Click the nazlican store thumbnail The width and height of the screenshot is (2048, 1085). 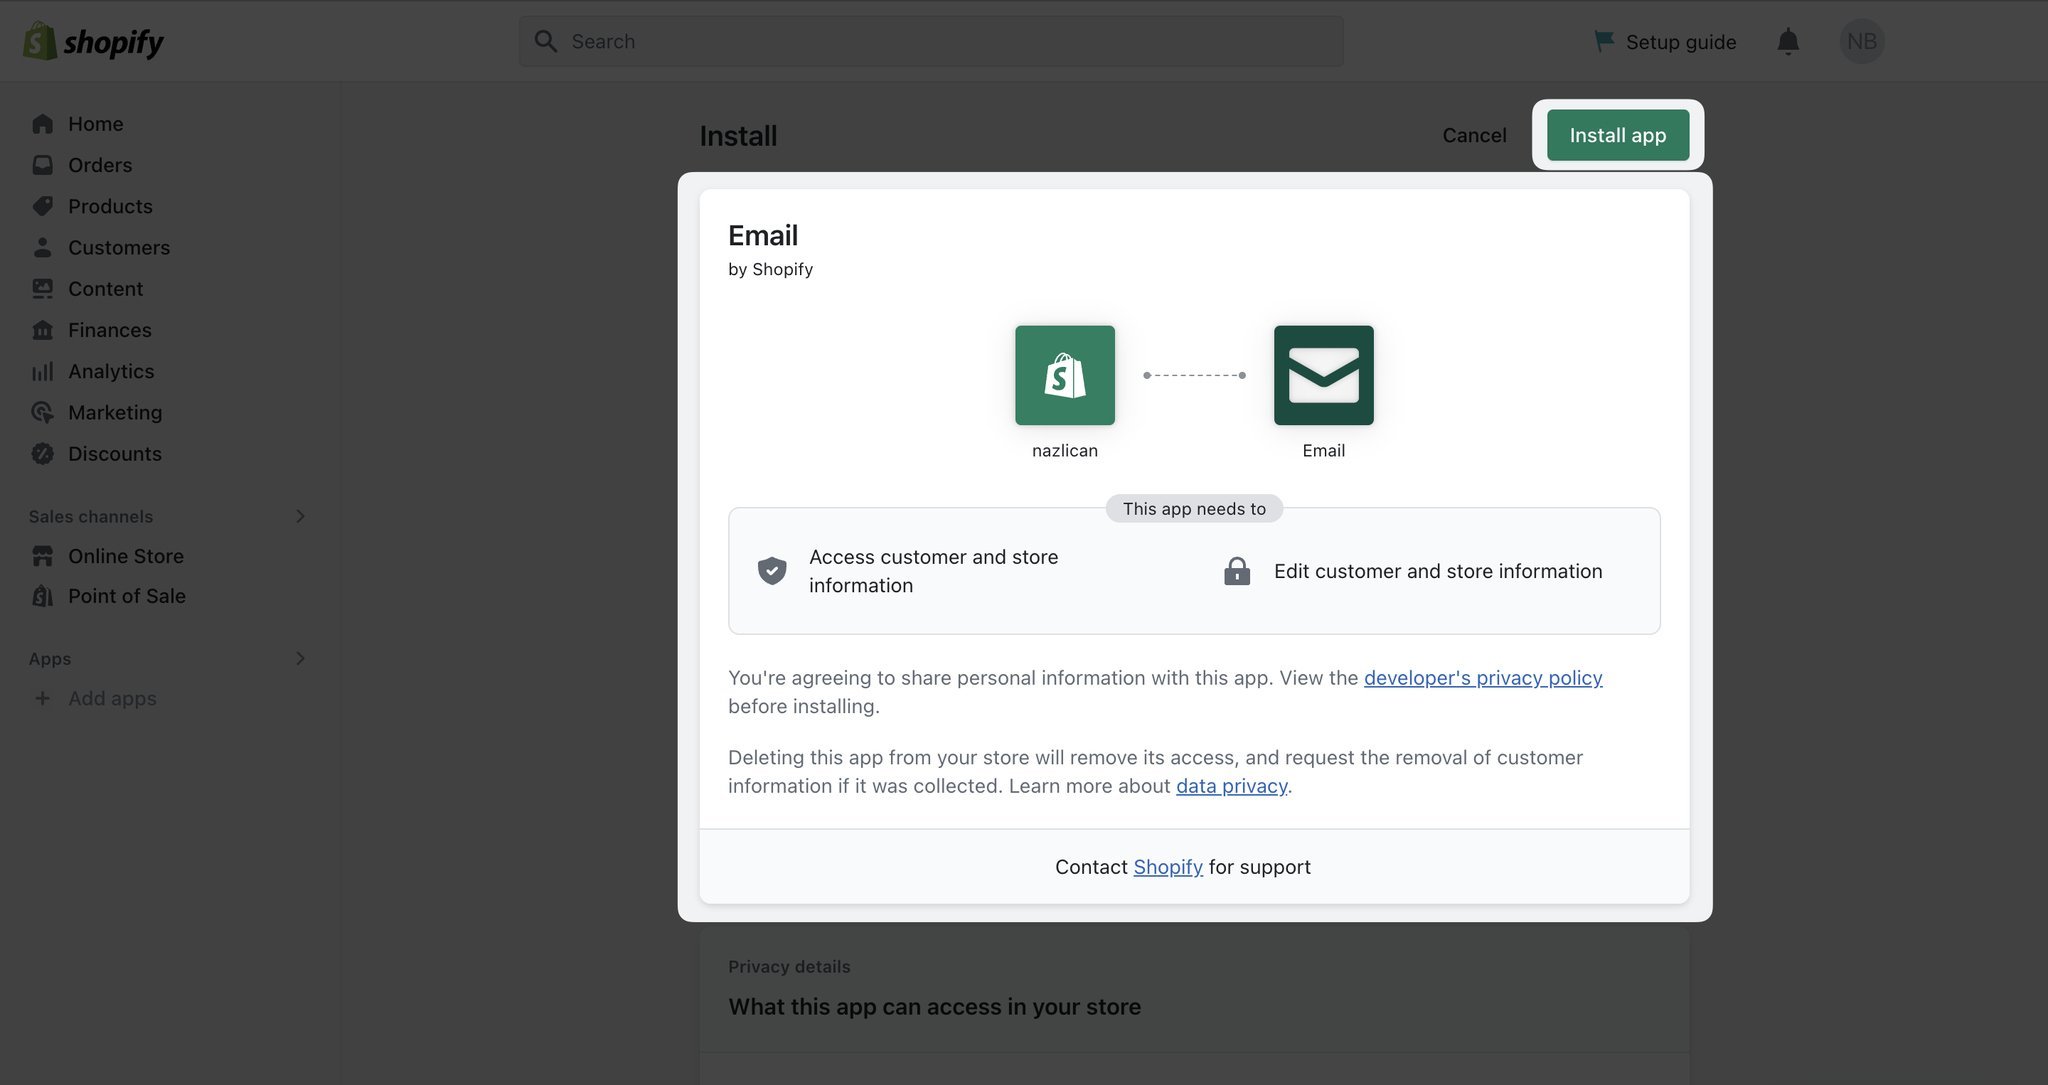1065,375
